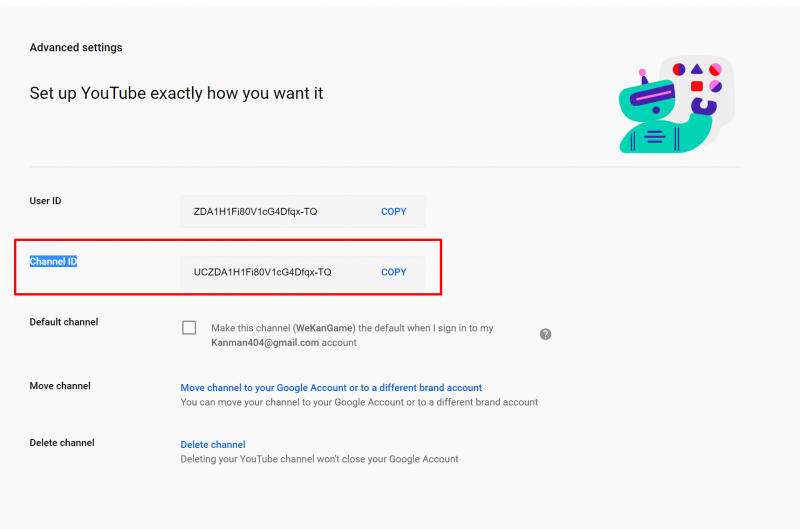The image size is (800, 529).
Task: Click the Channel ID text UCZDA1H1Fi80V1cG4Dfqx-TQ
Action: (263, 272)
